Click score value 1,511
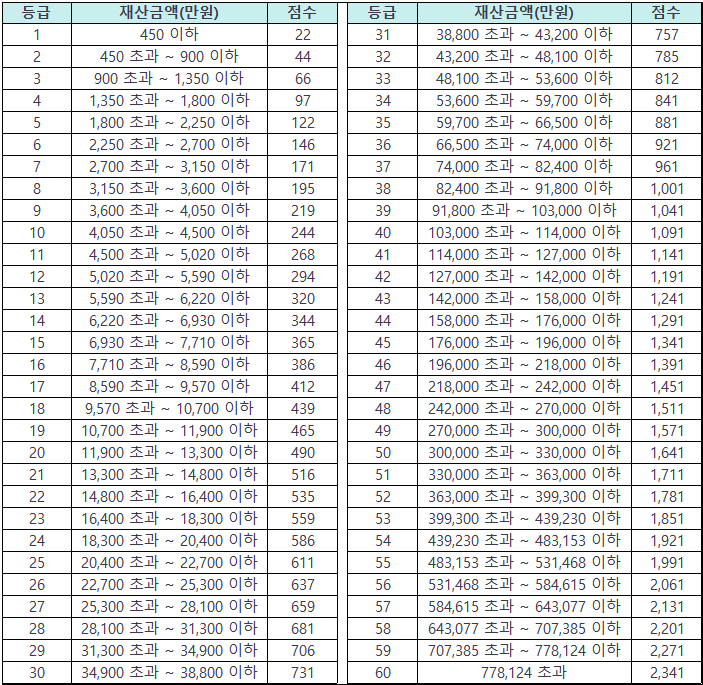The width and height of the screenshot is (703, 685). (667, 408)
